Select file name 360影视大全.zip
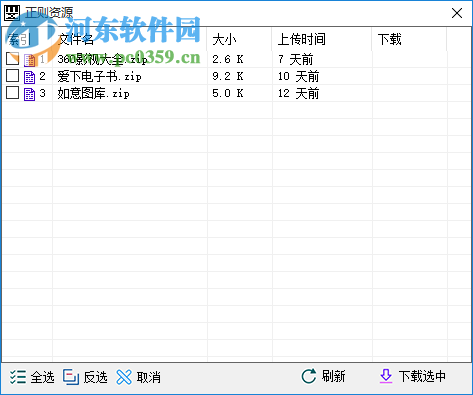 point(102,59)
